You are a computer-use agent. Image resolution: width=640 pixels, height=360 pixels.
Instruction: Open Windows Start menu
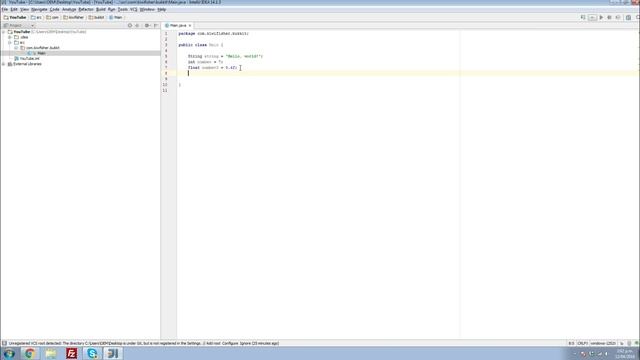pyautogui.click(x=9, y=353)
